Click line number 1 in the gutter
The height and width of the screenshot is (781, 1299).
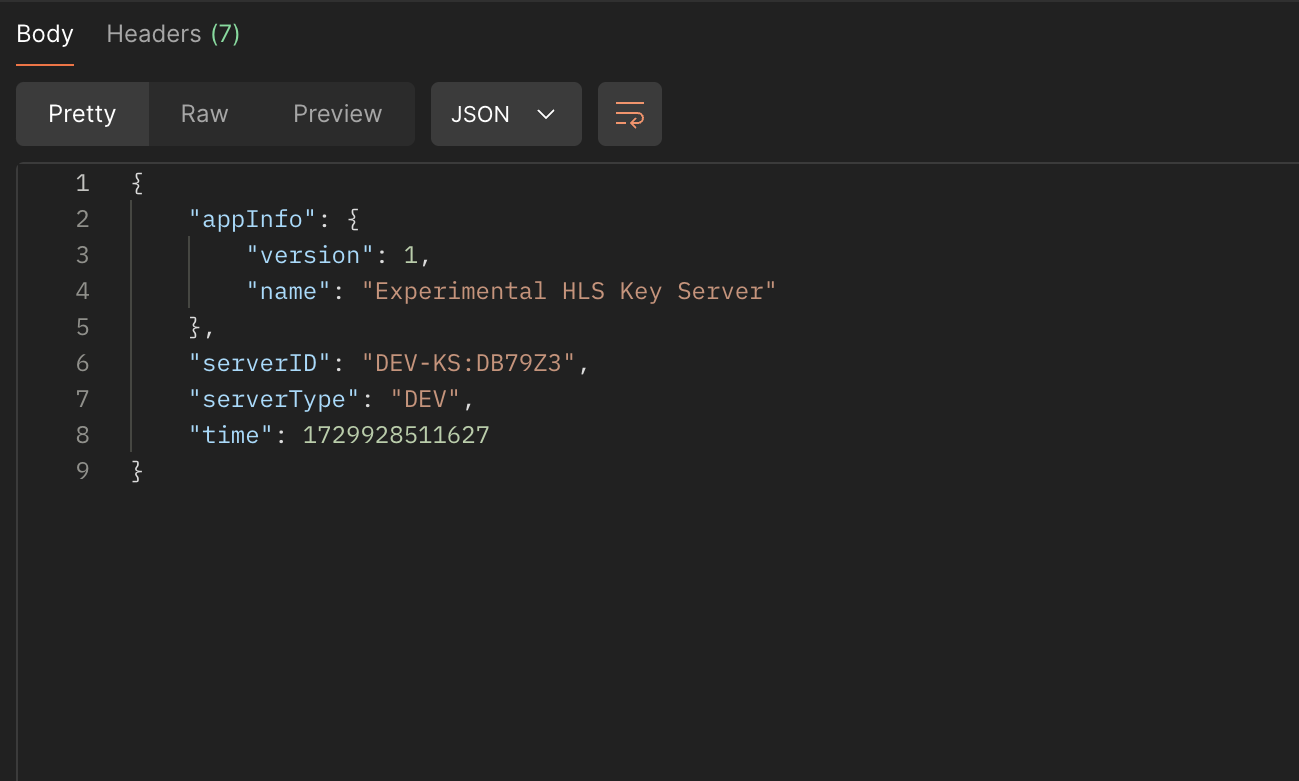(x=82, y=182)
